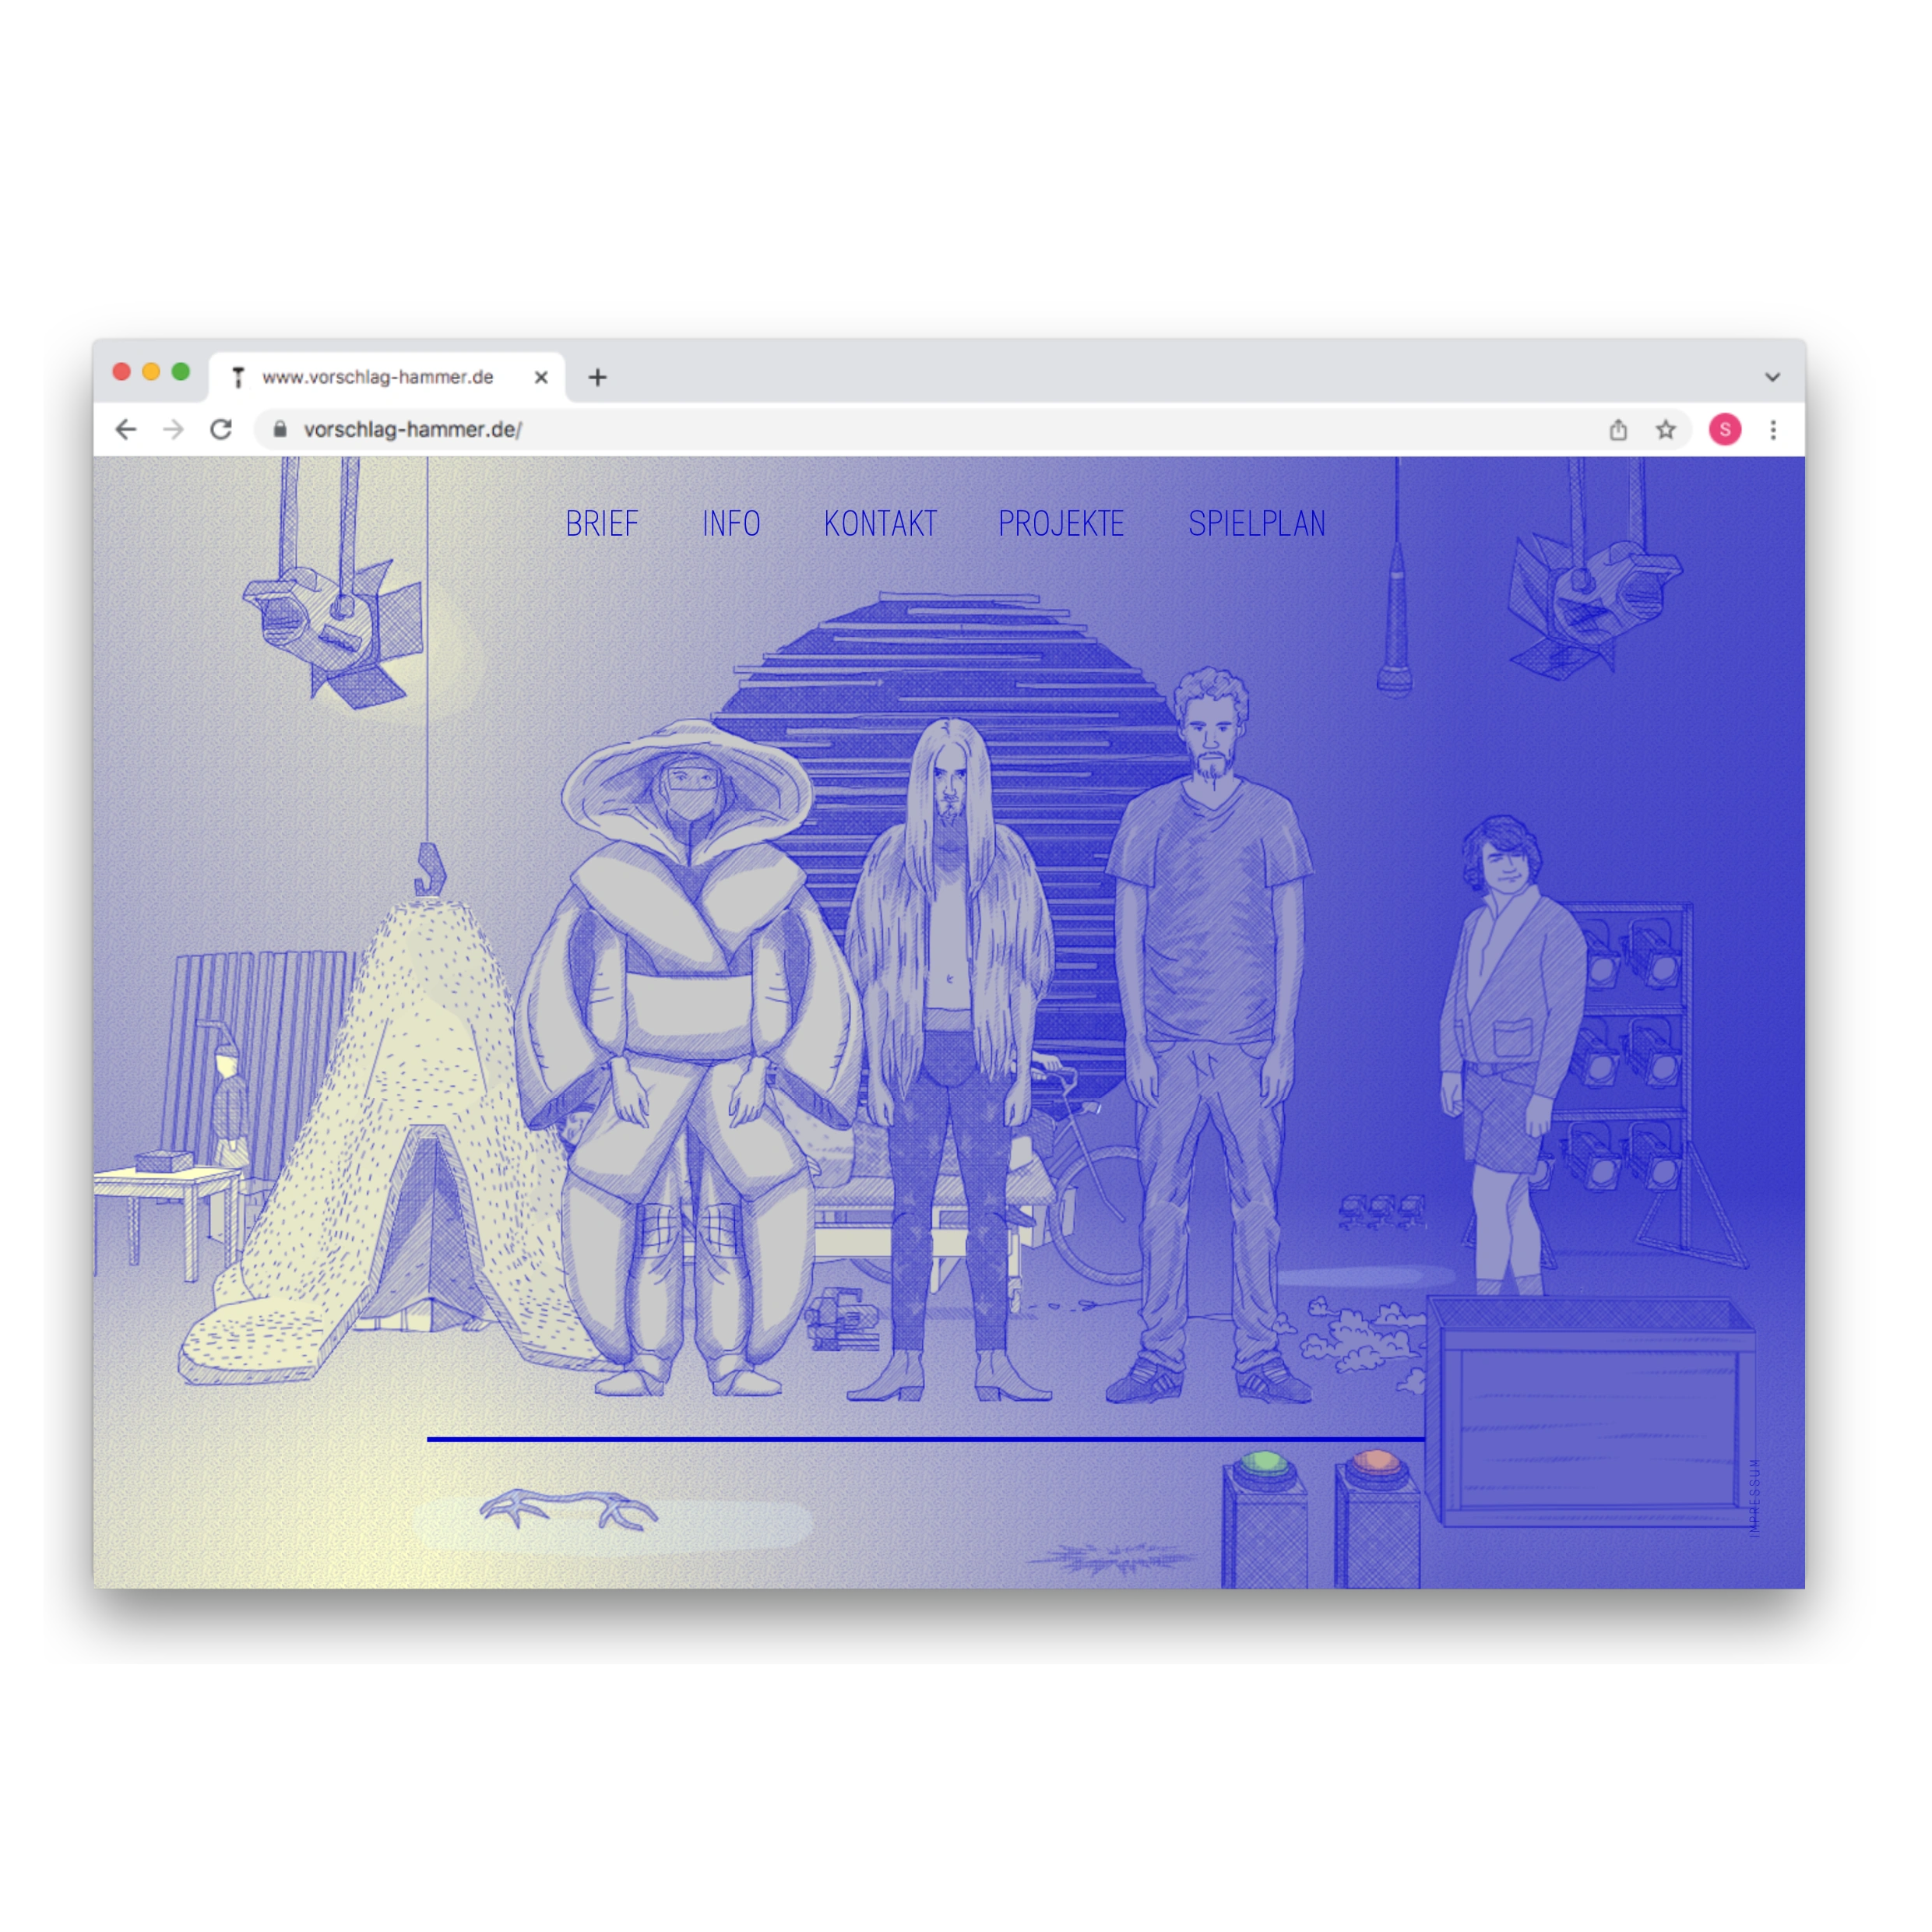The image size is (1932, 1932).
Task: Open the BRIEF navigation item
Action: 603,524
